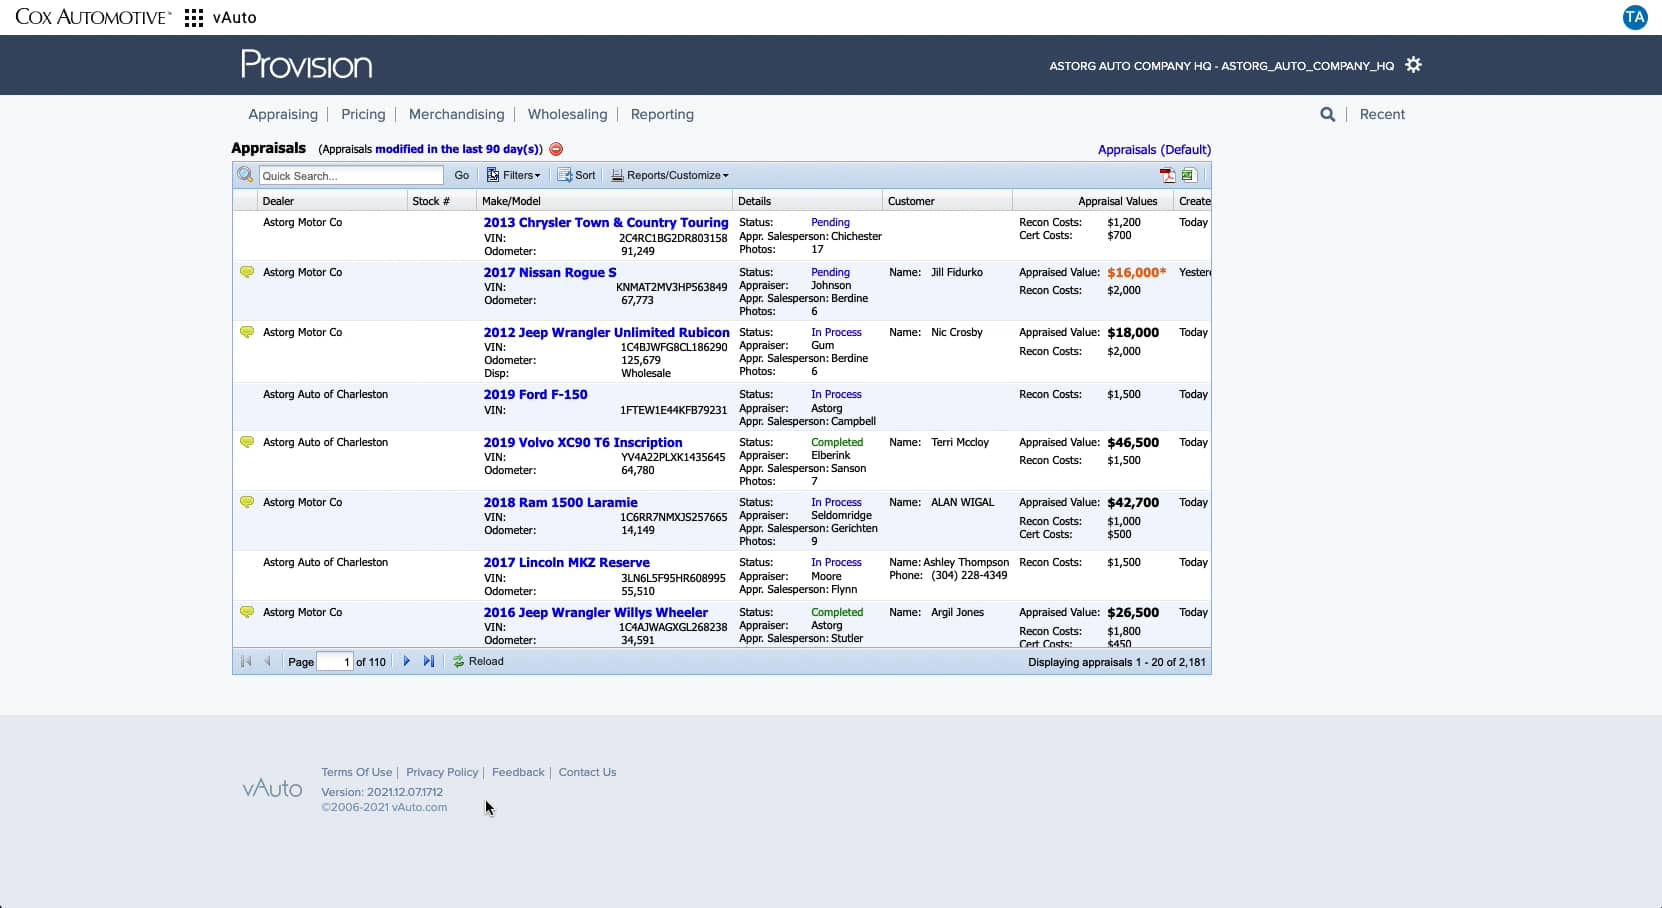
Task: Open the settings gear next to dealership name
Action: tap(1413, 65)
